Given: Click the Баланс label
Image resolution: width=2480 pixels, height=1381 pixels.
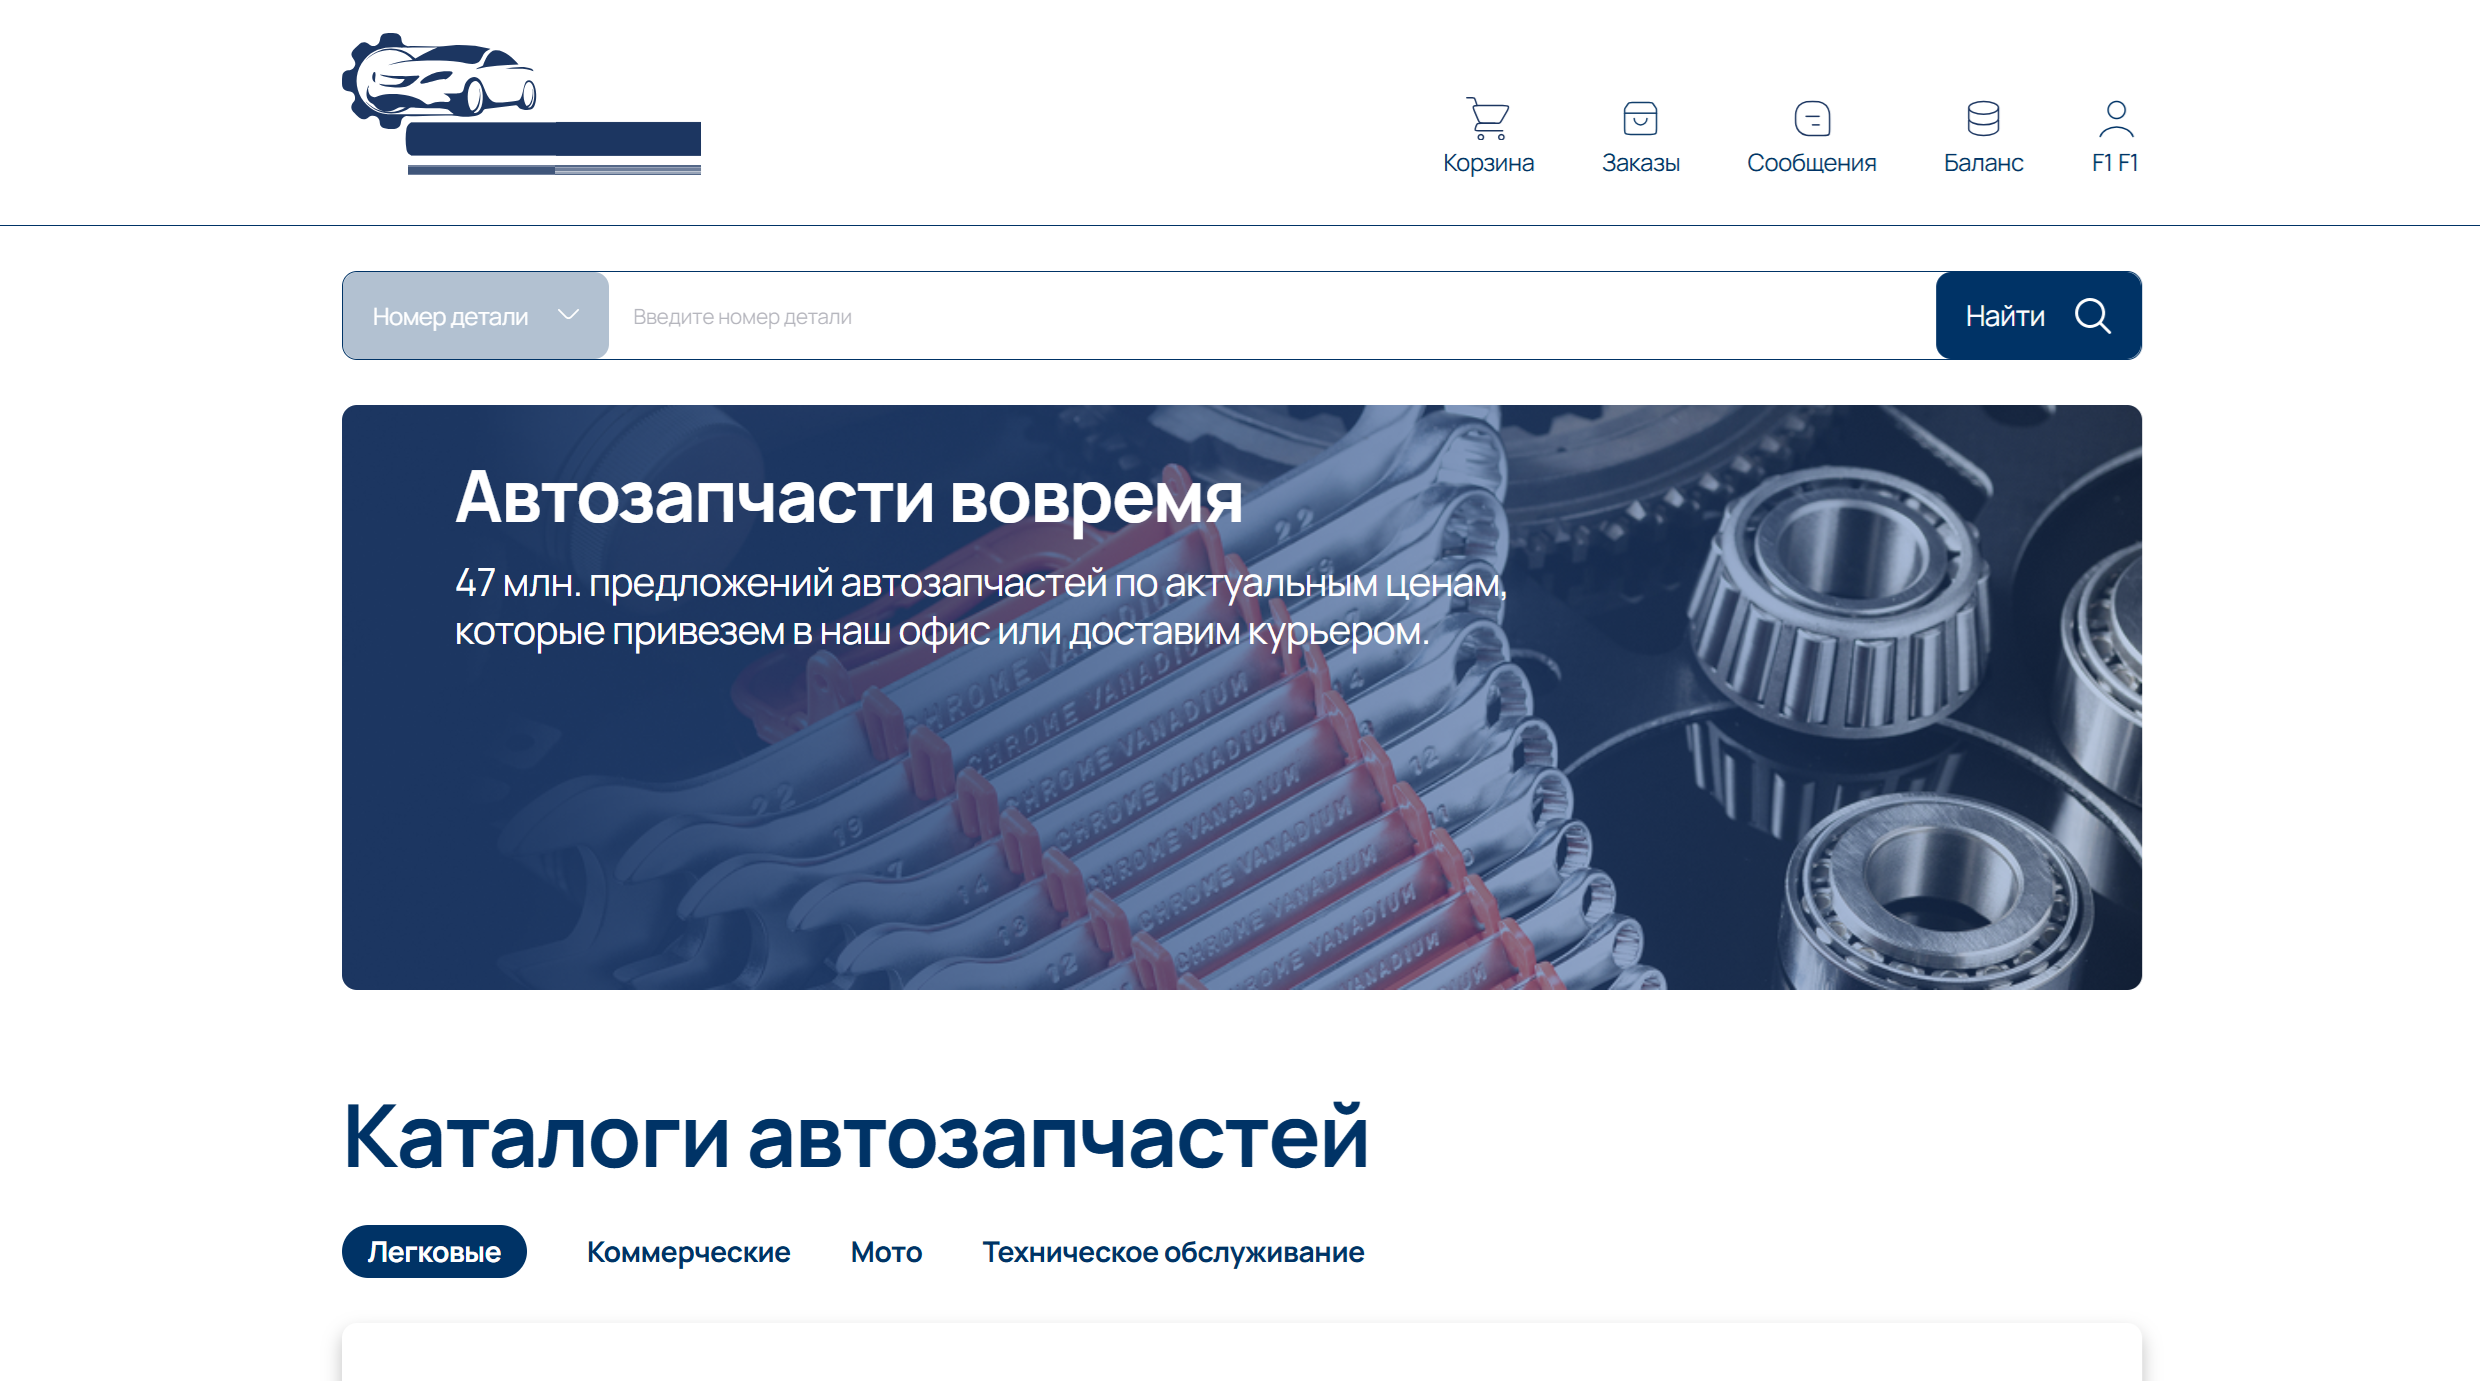Looking at the screenshot, I should click(x=1984, y=163).
